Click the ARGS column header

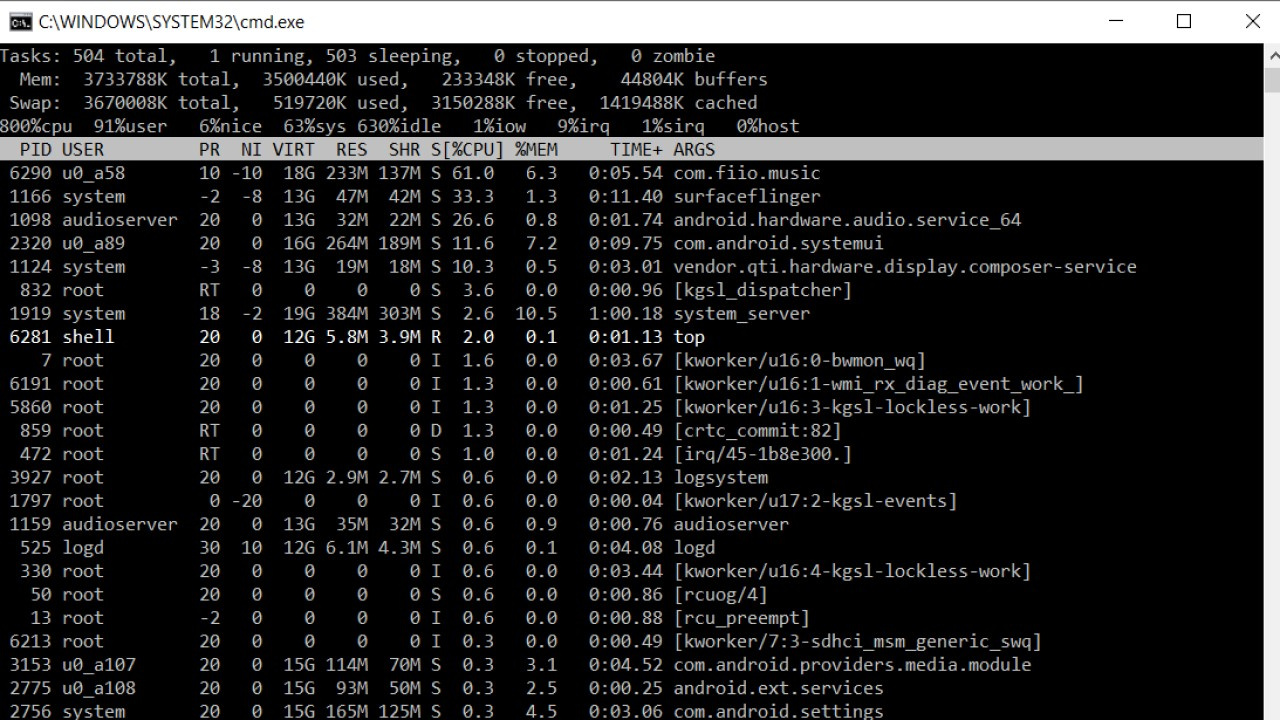[694, 150]
